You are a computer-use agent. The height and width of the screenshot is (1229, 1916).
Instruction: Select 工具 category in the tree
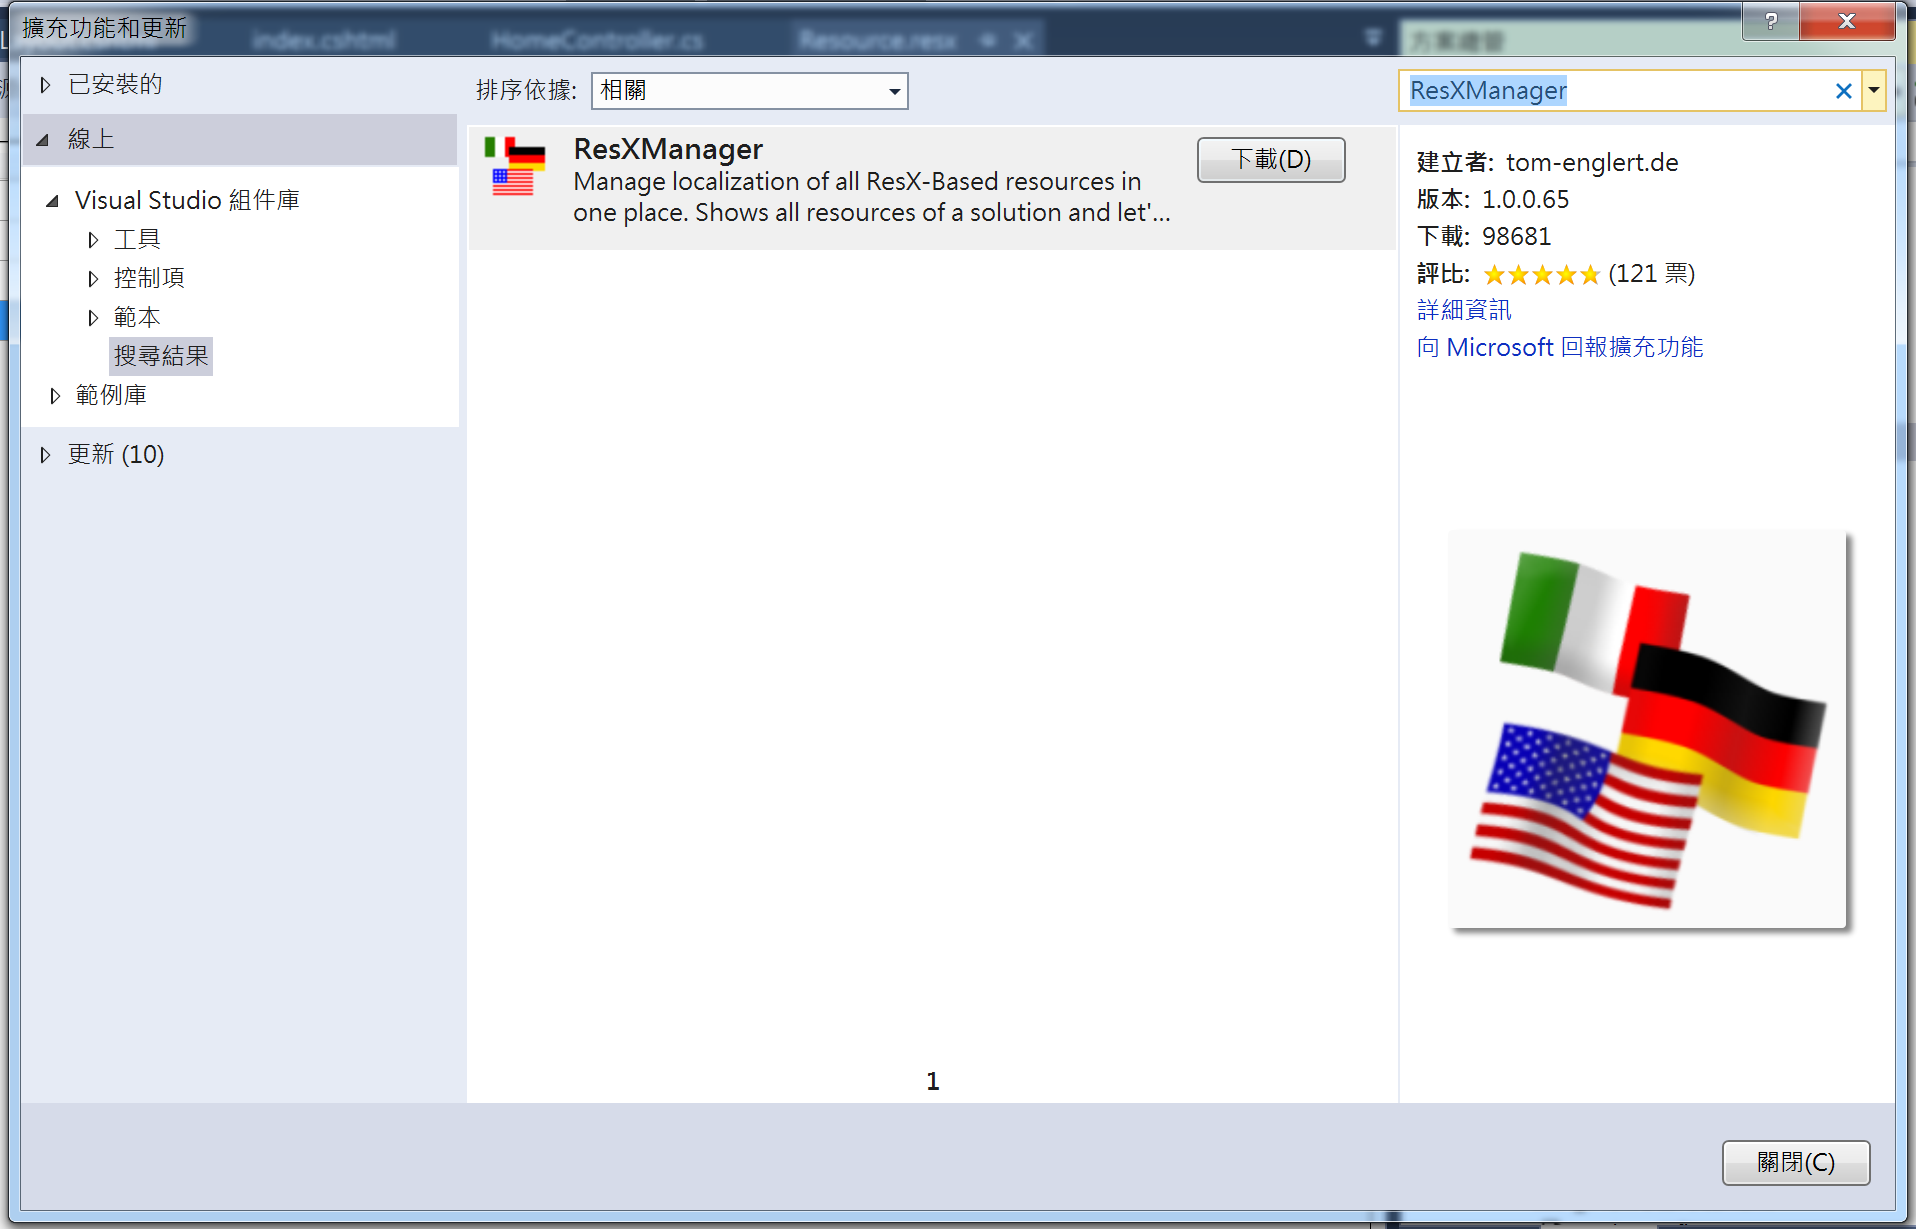coord(137,240)
